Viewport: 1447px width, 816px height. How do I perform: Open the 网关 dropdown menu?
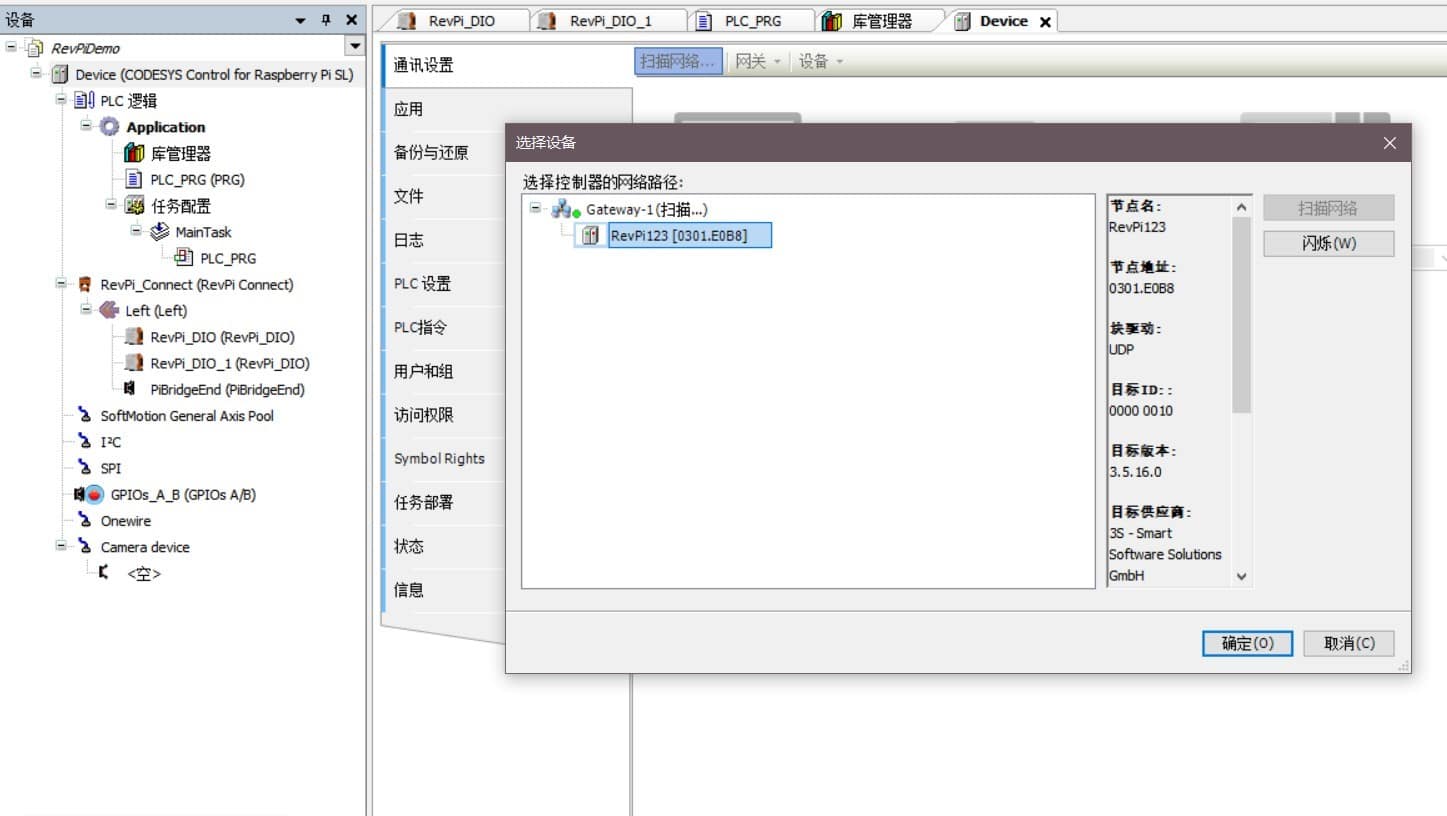pyautogui.click(x=757, y=62)
